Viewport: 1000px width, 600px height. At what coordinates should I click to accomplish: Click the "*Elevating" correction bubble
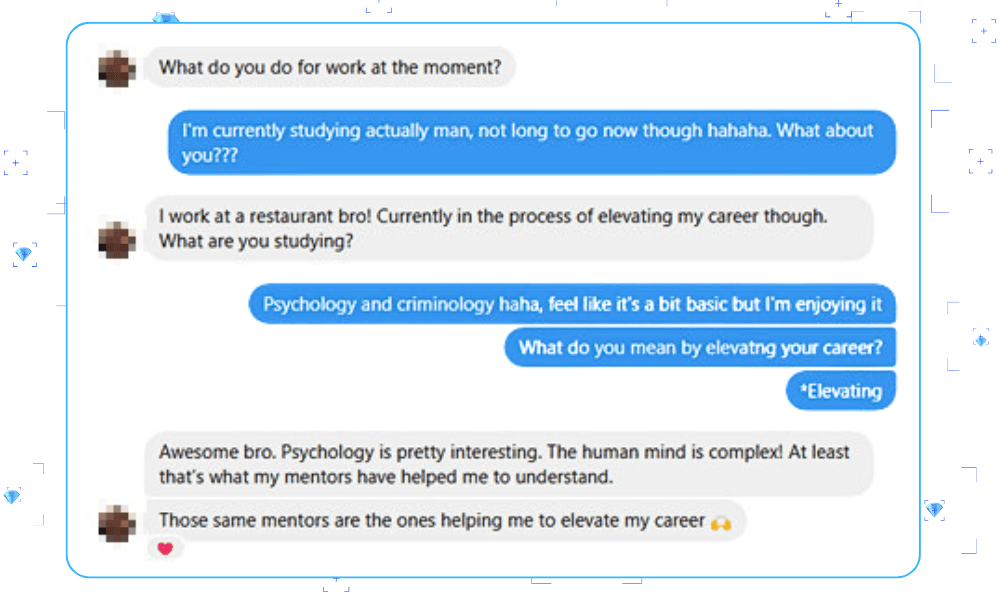click(841, 391)
